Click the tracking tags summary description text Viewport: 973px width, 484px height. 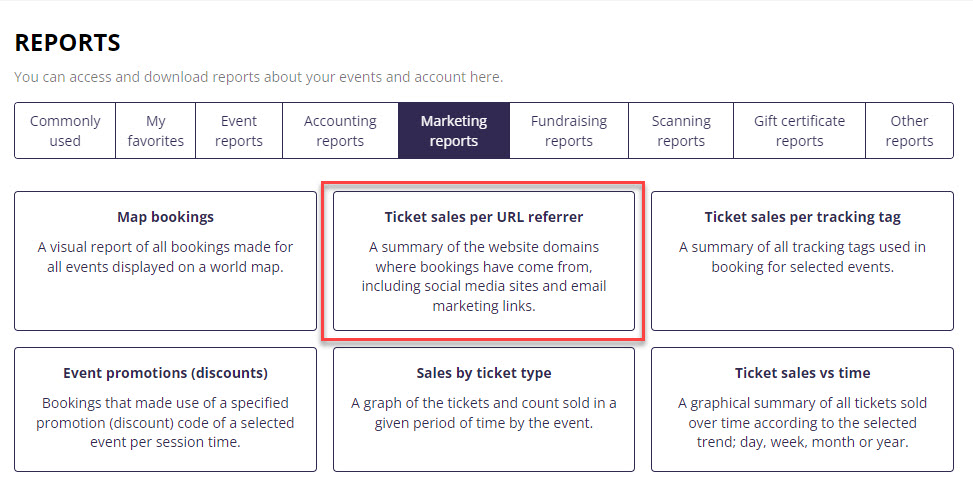[802, 257]
